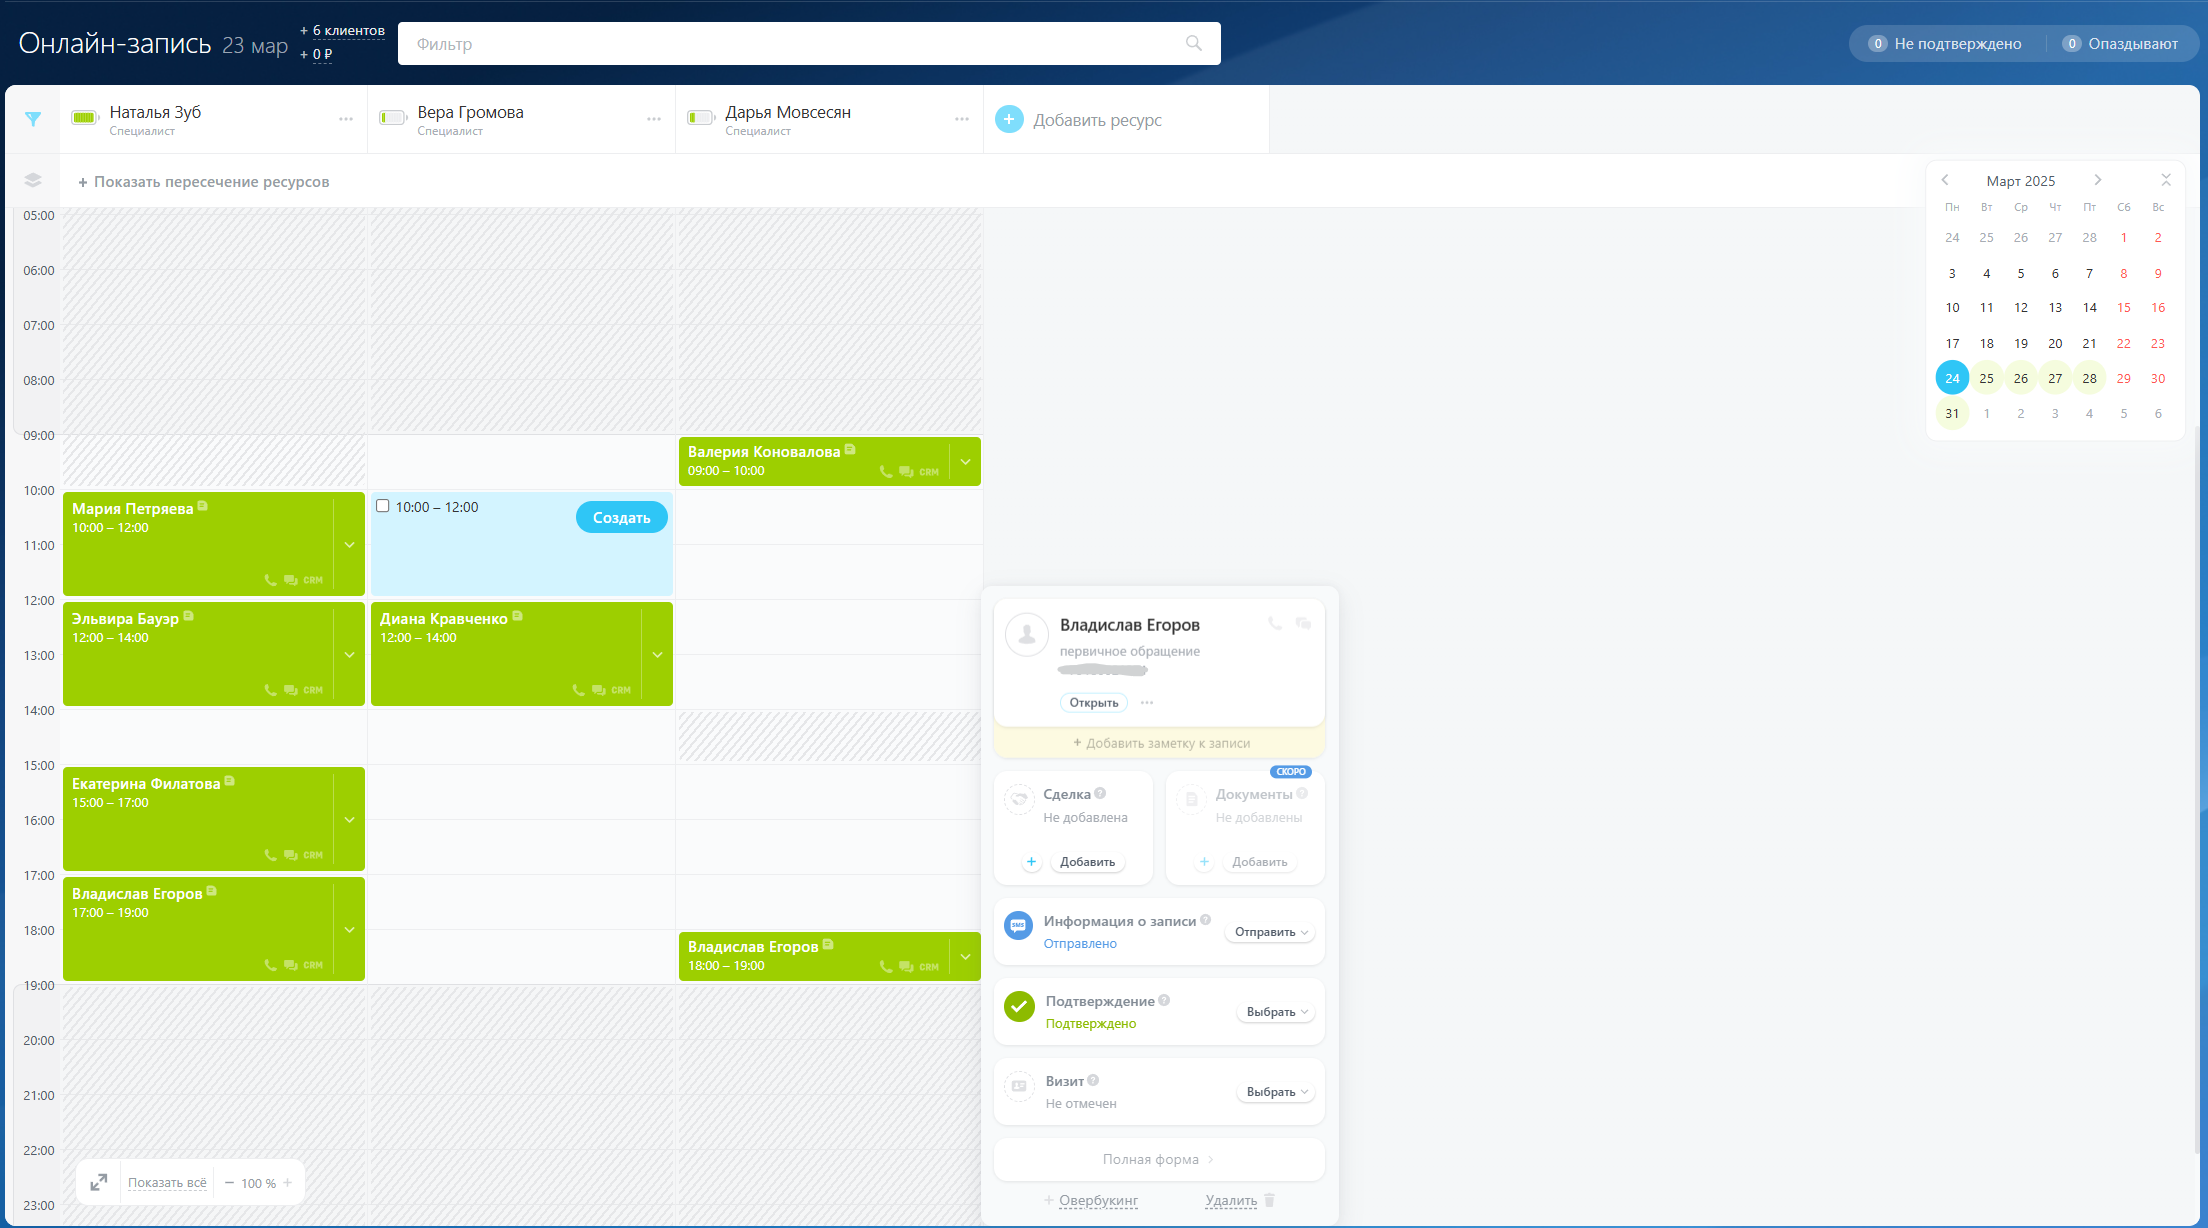This screenshot has width=2208, height=1228.
Task: Increase the zoom level with the plus next to 100 %
Action: (288, 1183)
